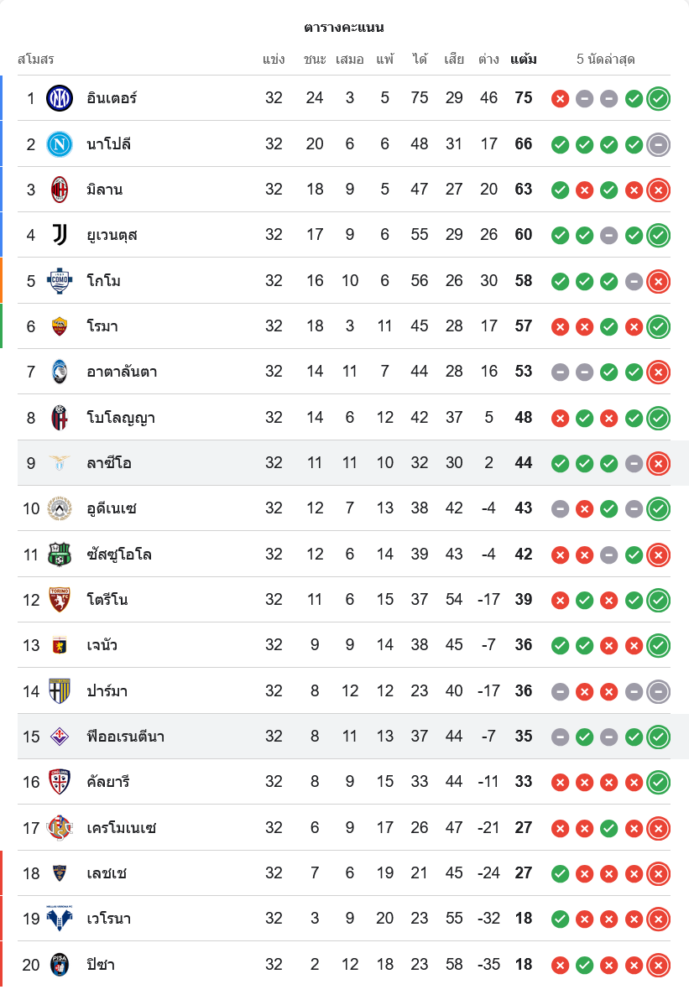This screenshot has height=1000, width=689.
Task: Click the Atalanta club crest icon
Action: (60, 372)
